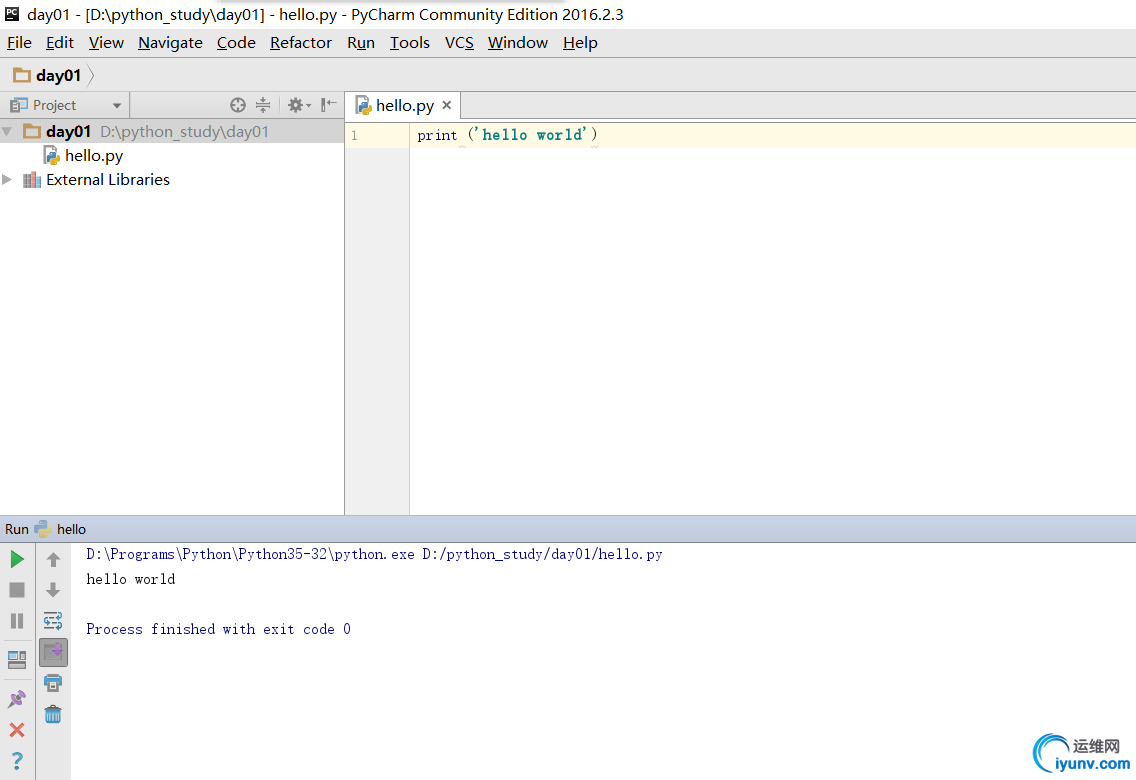Click the Collapse All icon in Project panel
Screen dimensions: 1136x780
pyautogui.click(x=263, y=105)
